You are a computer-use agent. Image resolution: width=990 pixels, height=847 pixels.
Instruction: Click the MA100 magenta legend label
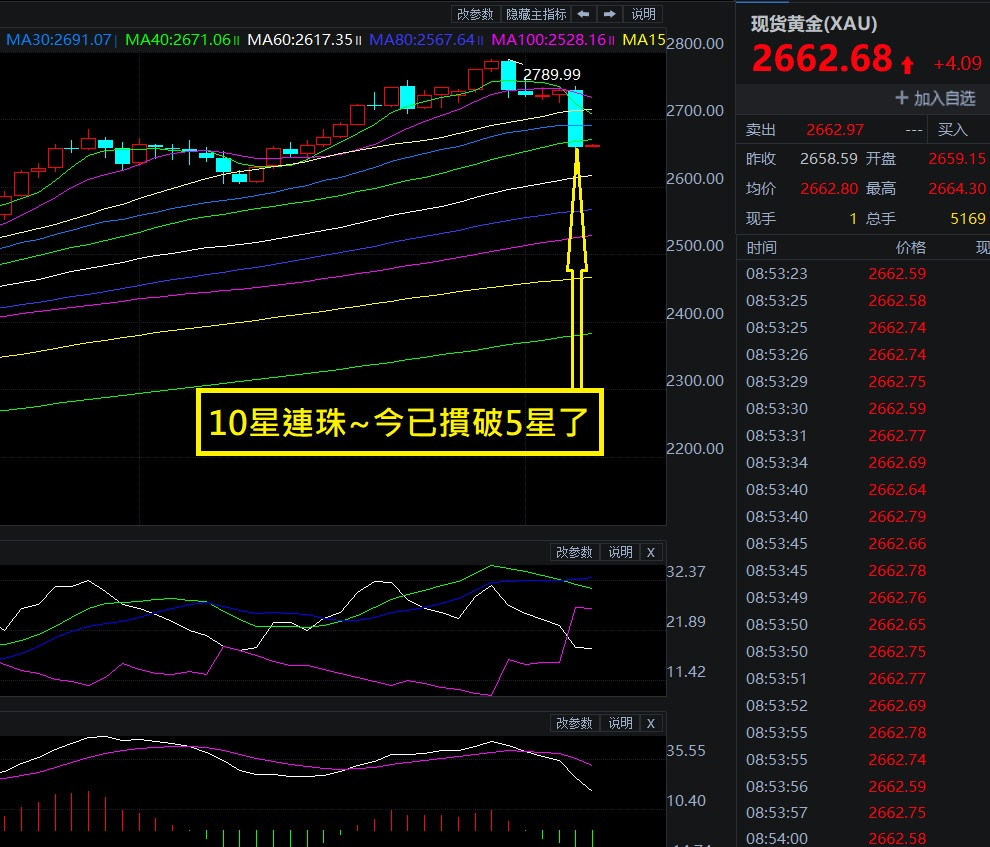pos(548,40)
